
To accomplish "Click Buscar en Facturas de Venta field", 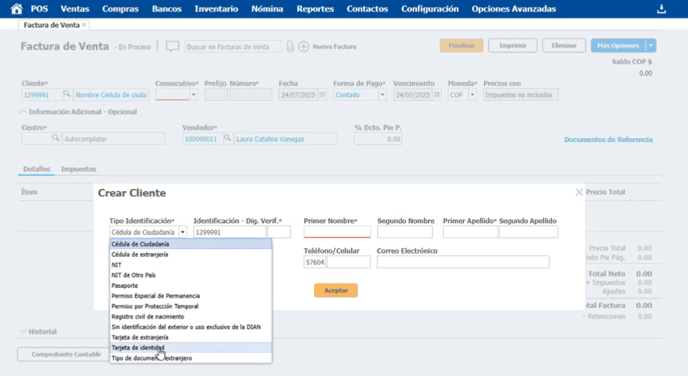I will [233, 47].
